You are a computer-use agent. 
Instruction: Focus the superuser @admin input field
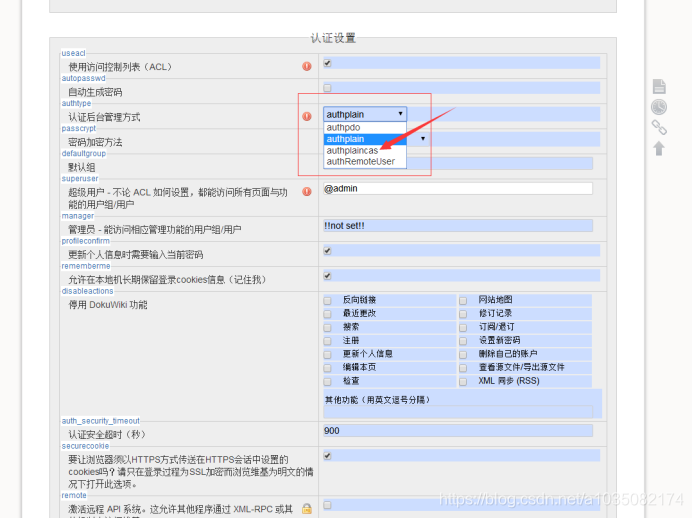tap(458, 189)
